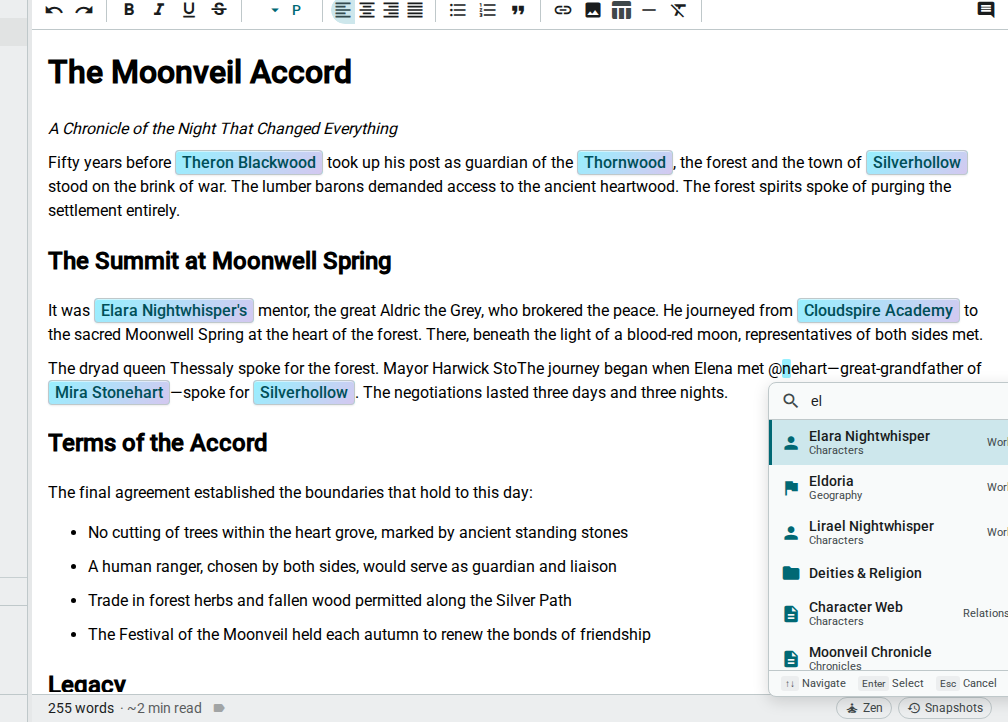Click the Lirael Nightwhisper person icon
The image size is (1008, 722).
791,533
